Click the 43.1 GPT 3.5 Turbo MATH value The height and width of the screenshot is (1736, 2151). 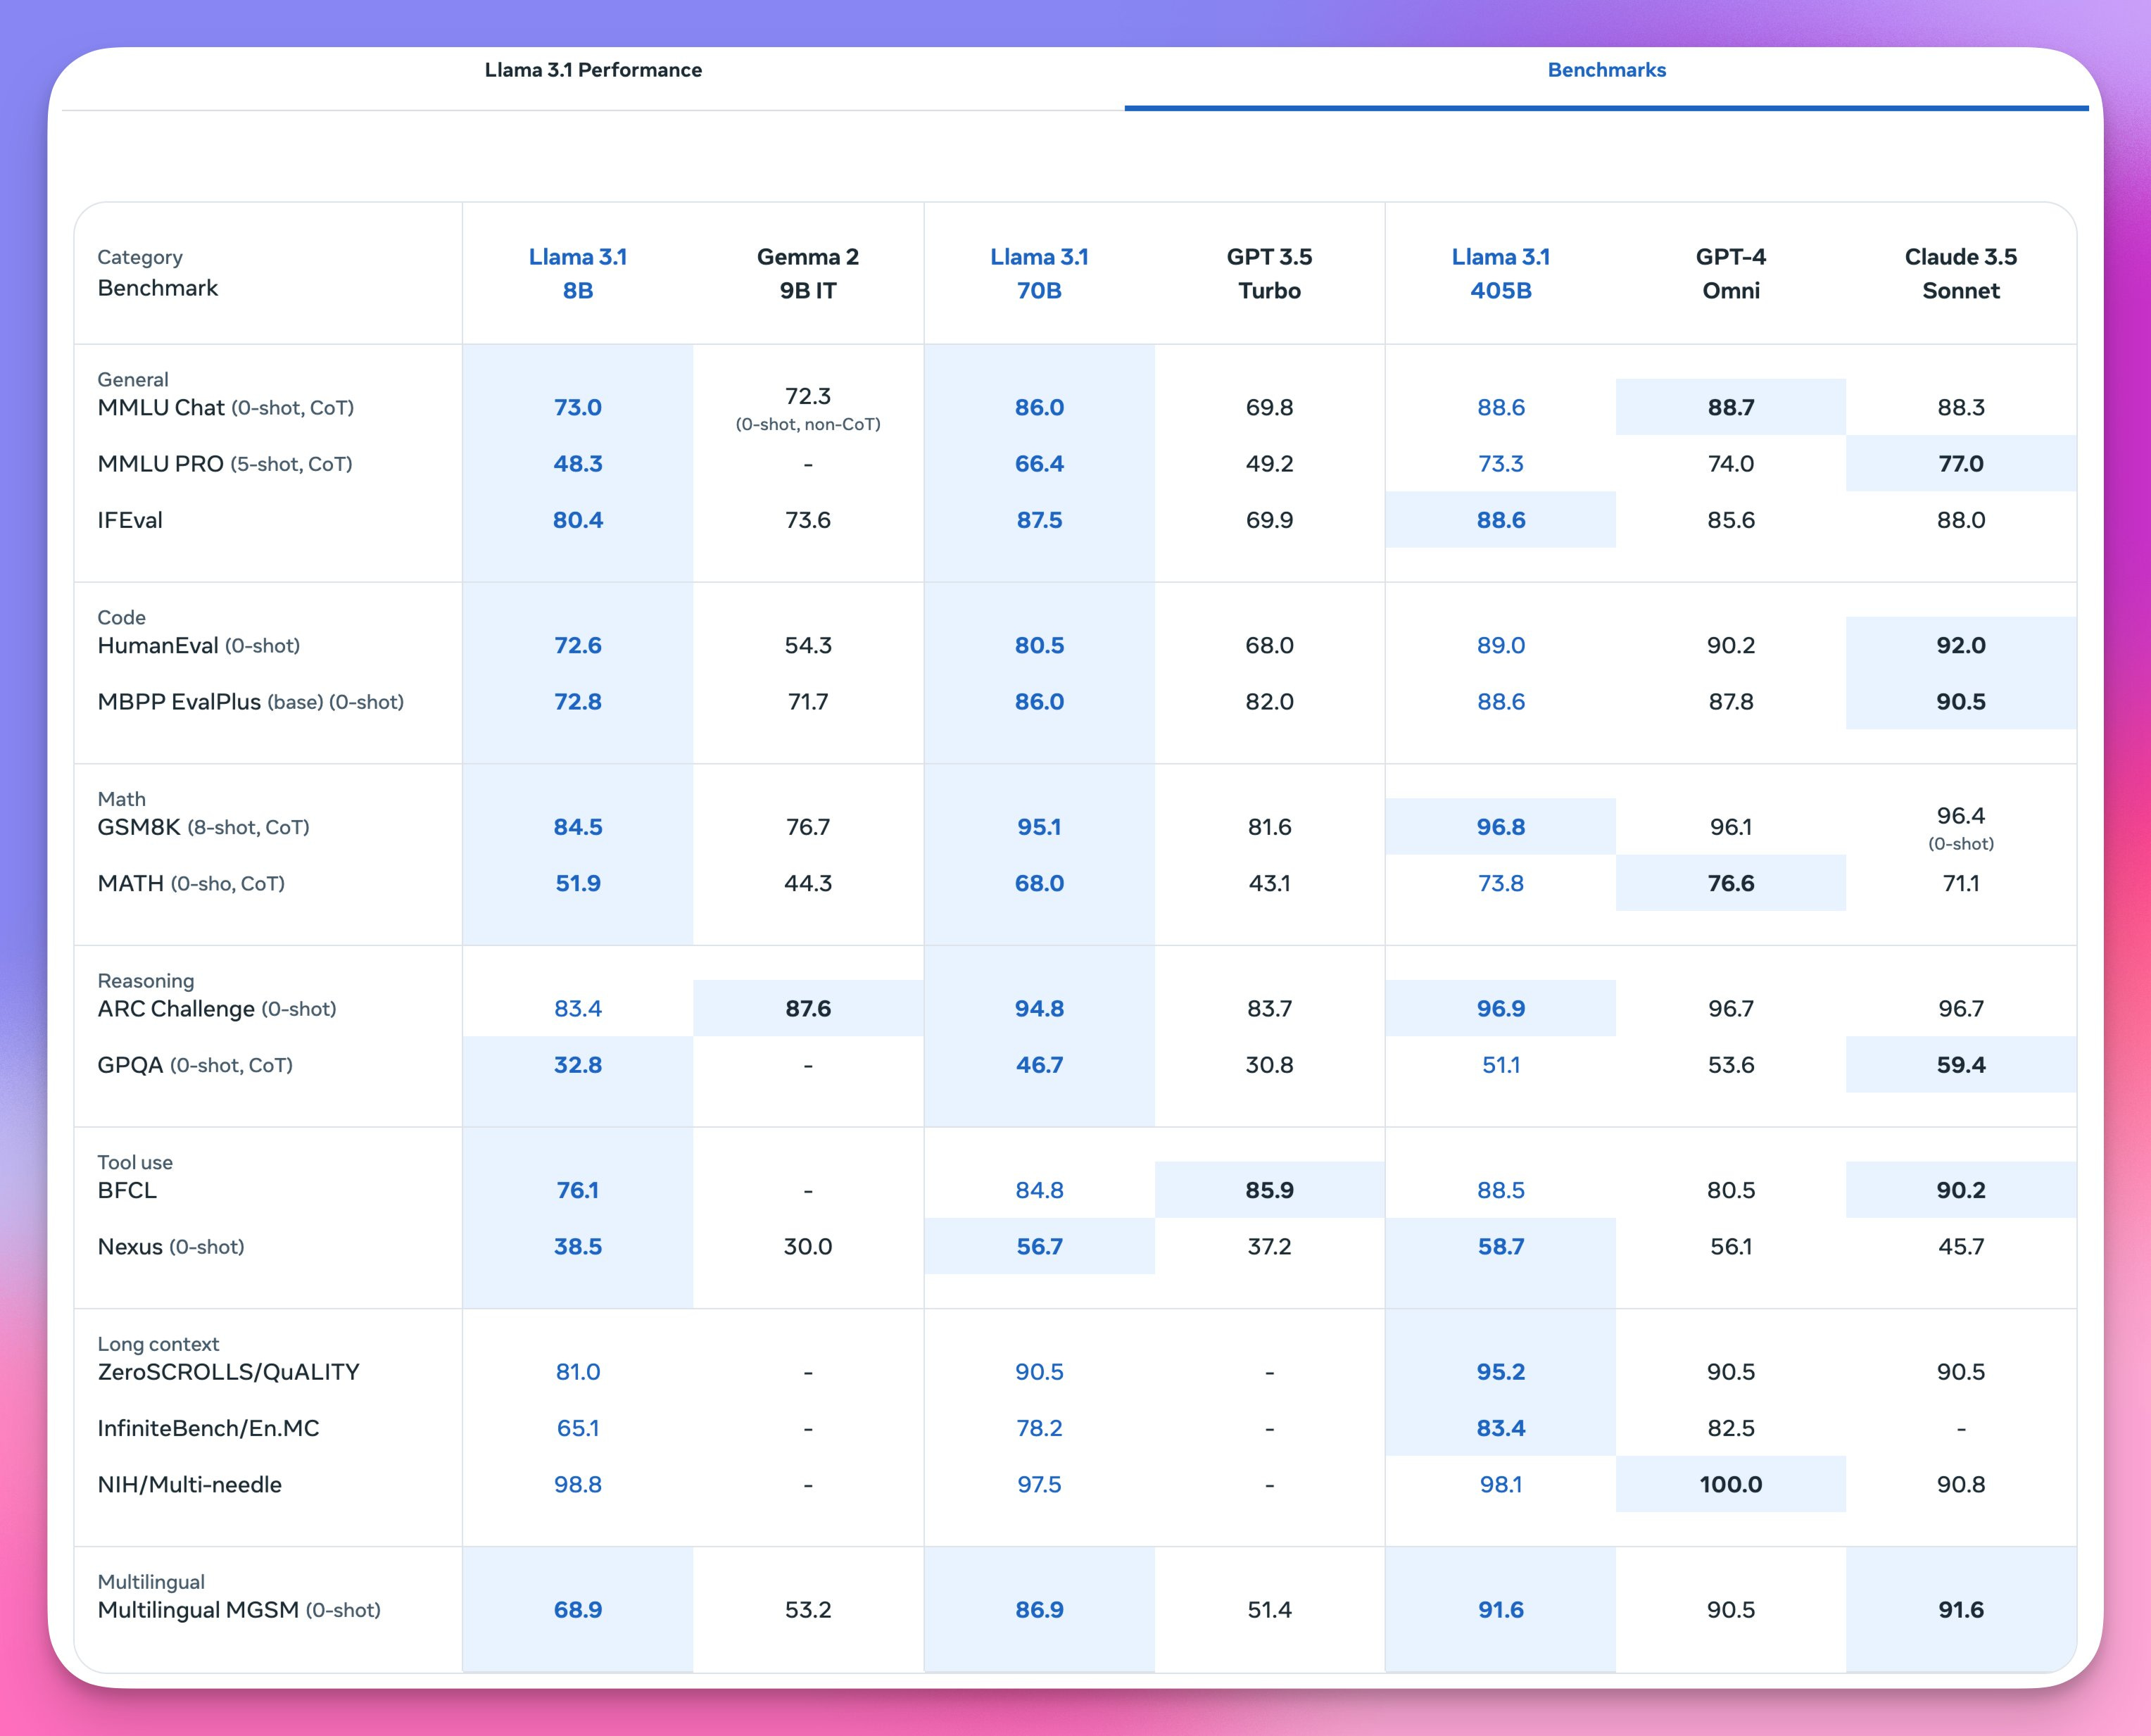click(x=1269, y=883)
